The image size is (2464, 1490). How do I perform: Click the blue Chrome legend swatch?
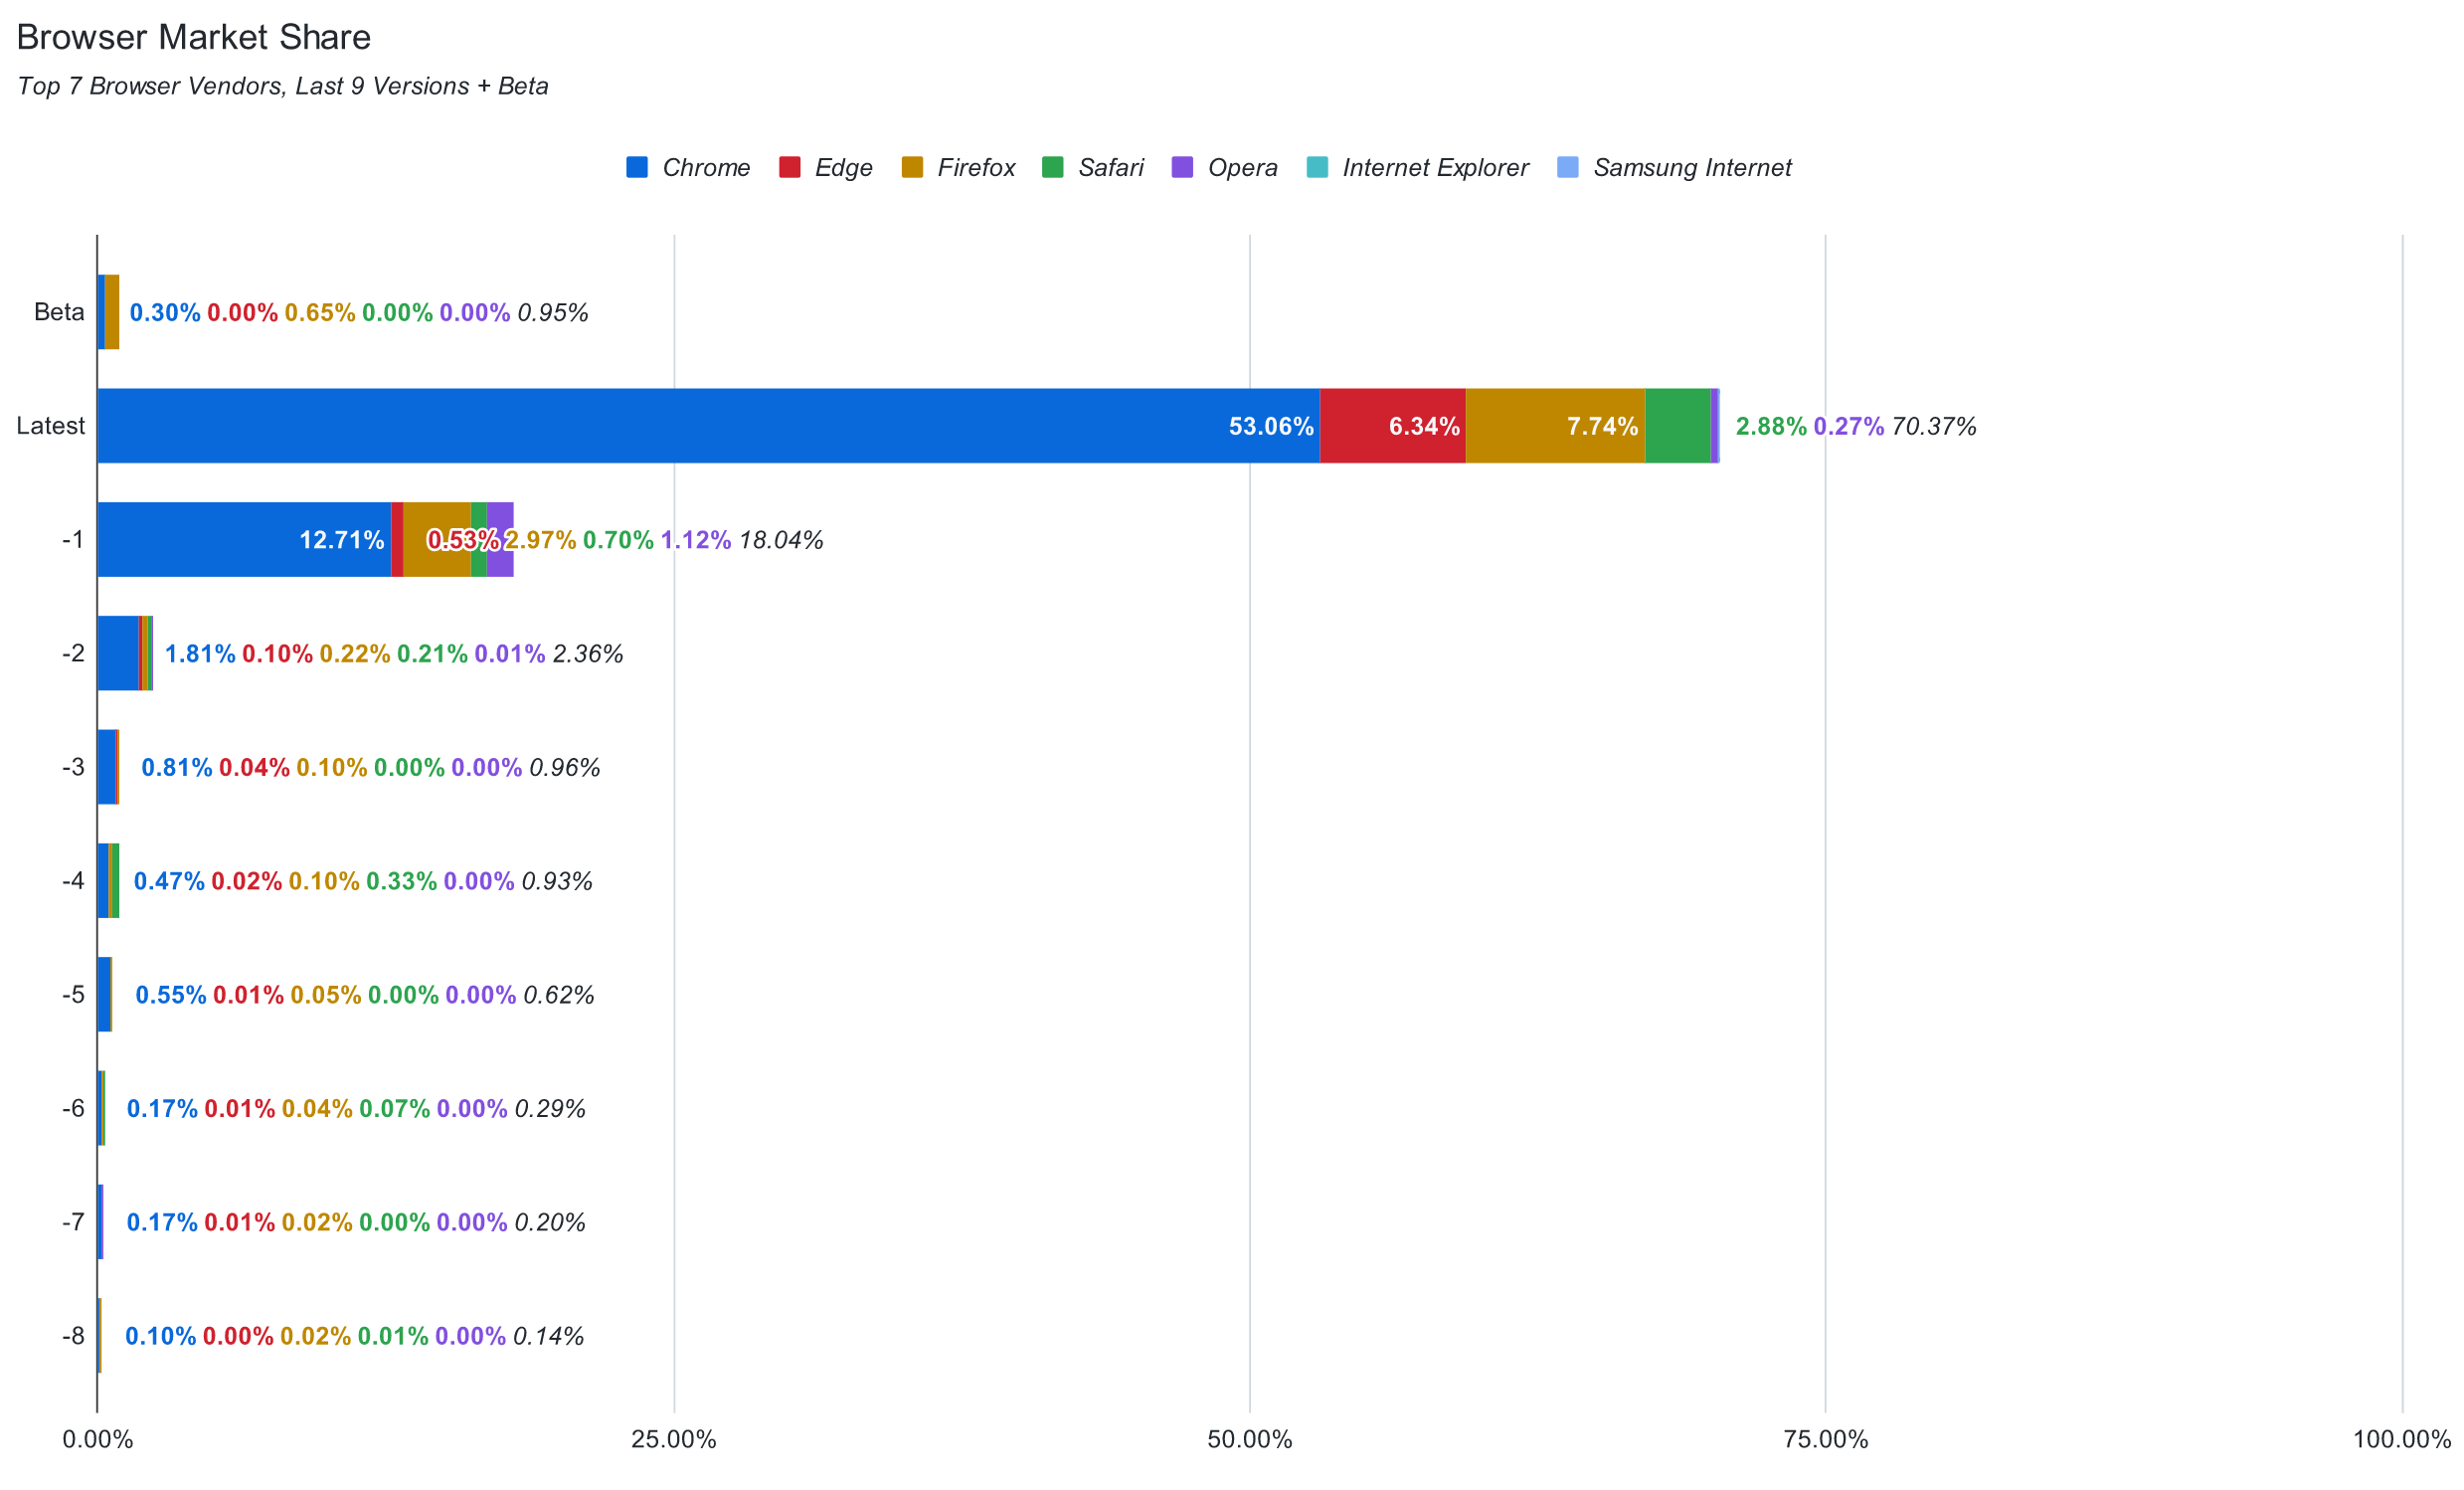point(636,167)
